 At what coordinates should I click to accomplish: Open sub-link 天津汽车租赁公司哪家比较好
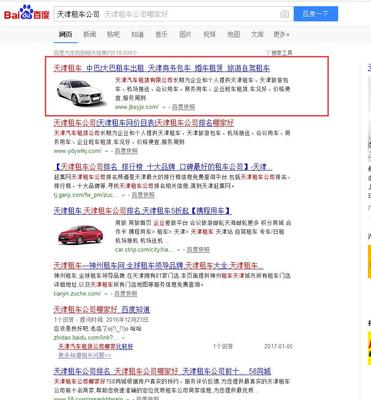point(96,347)
